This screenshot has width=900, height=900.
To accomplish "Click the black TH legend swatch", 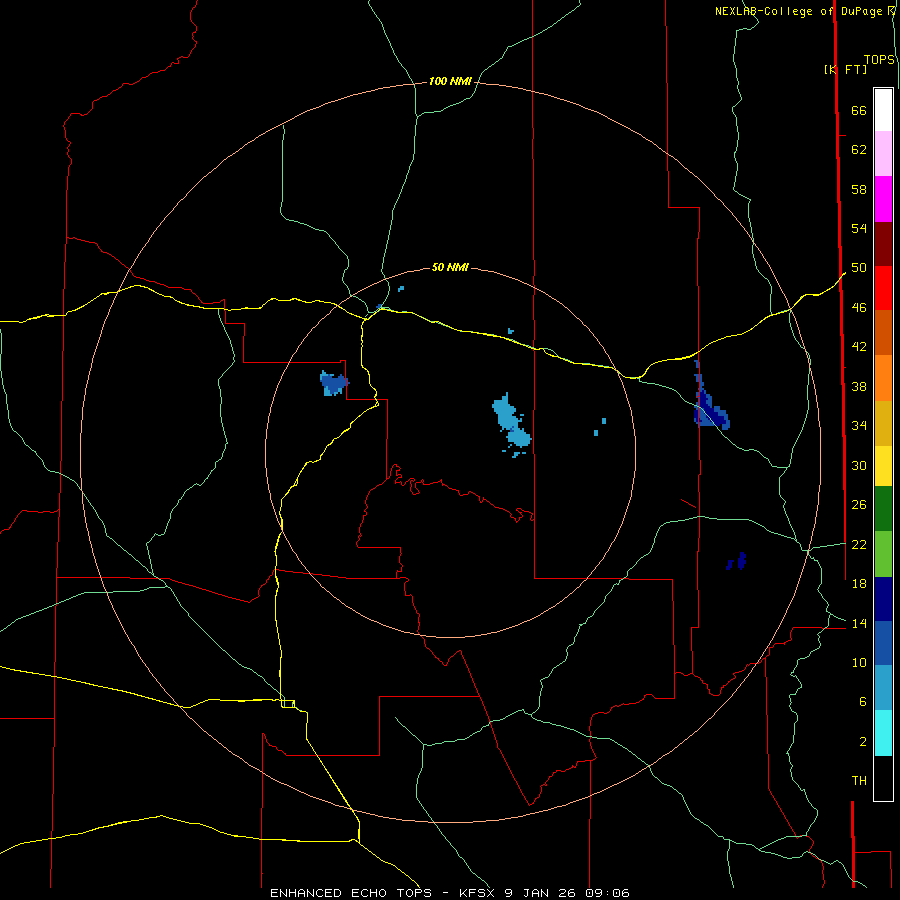I will [883, 778].
